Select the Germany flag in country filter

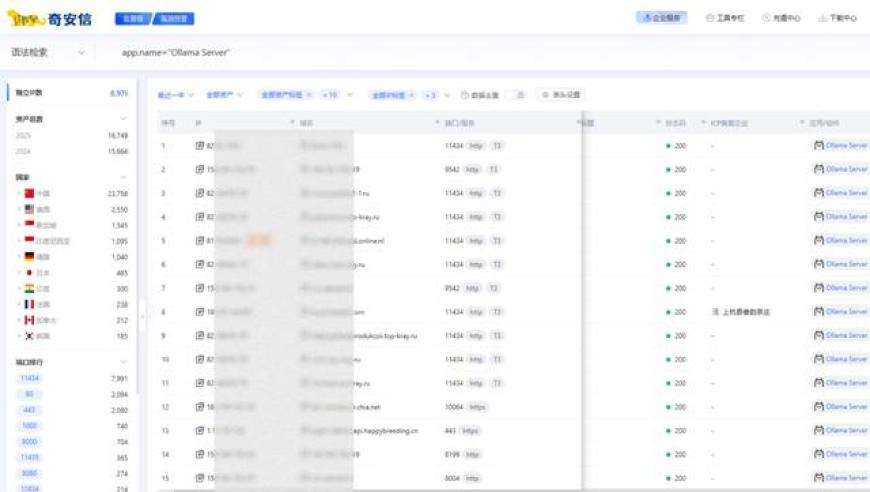tap(29, 257)
